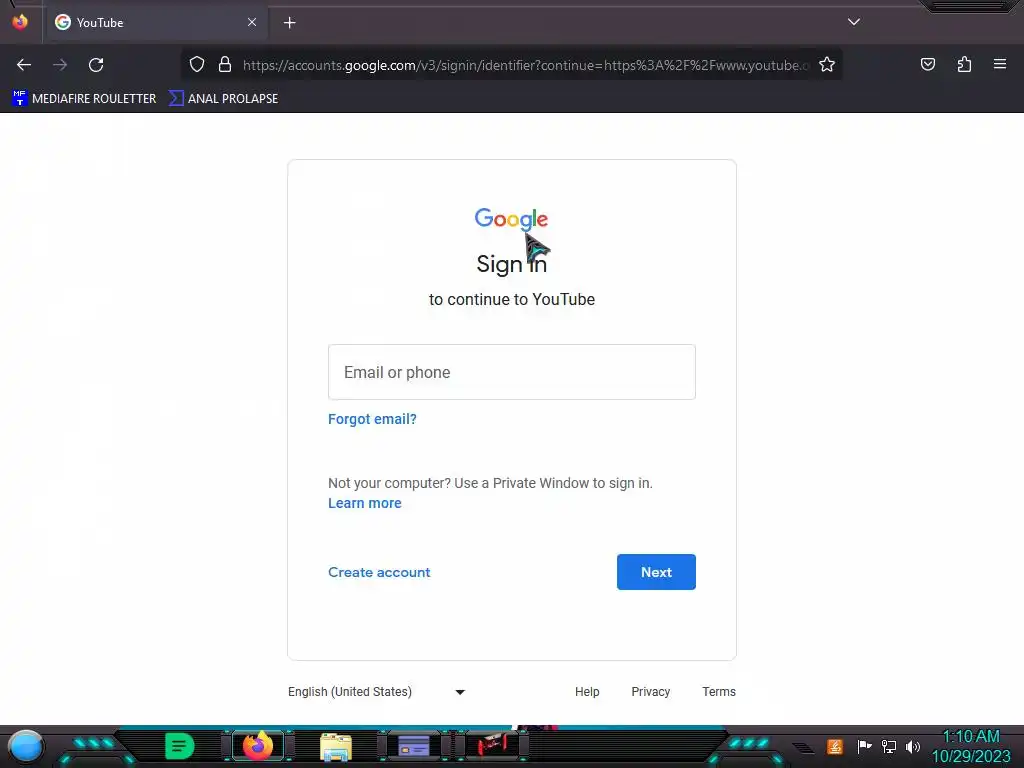Open Action Center flag icon
This screenshot has width=1024, height=768.
click(864, 746)
